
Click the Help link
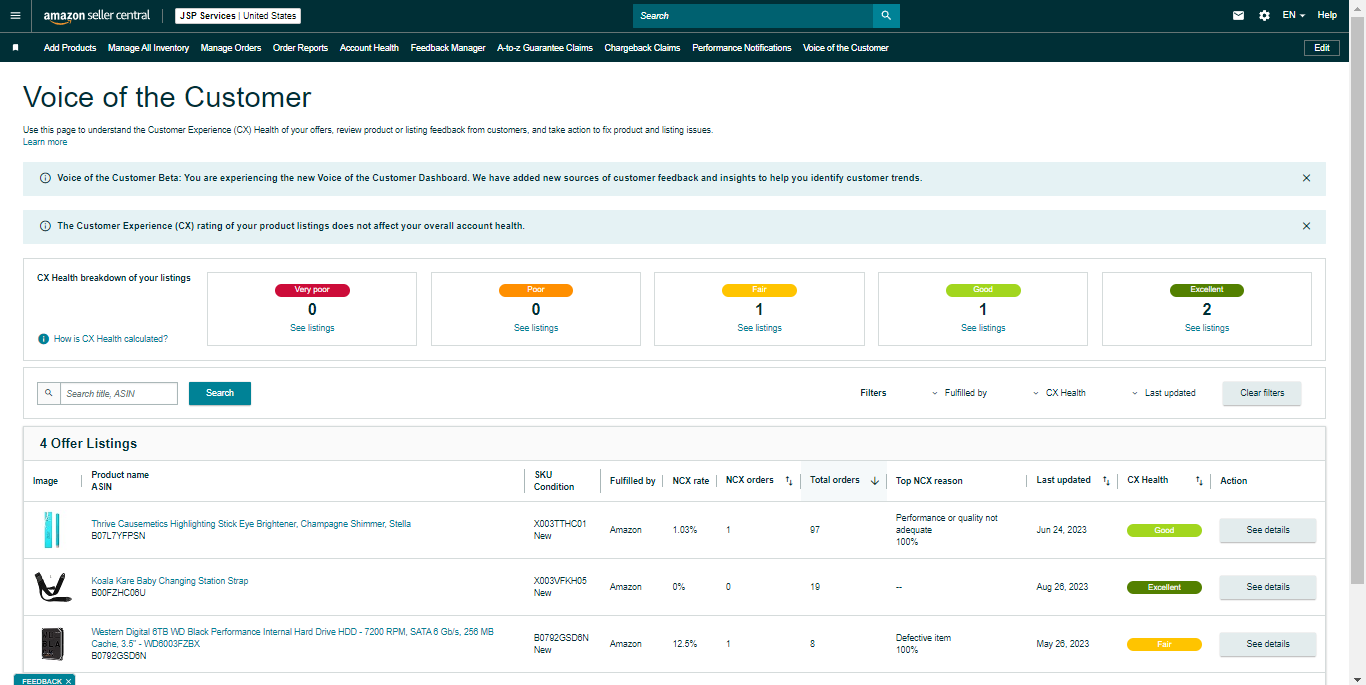[x=1327, y=15]
